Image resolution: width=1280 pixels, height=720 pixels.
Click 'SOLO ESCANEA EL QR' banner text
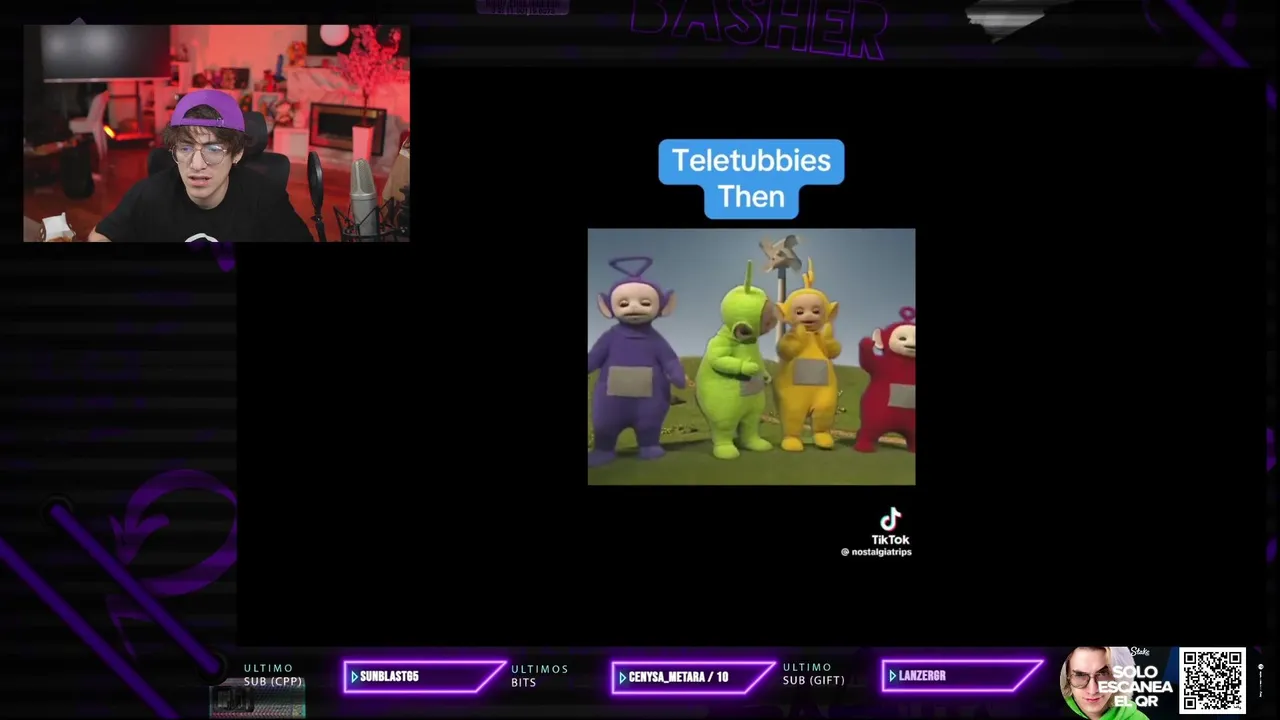[x=1133, y=686]
